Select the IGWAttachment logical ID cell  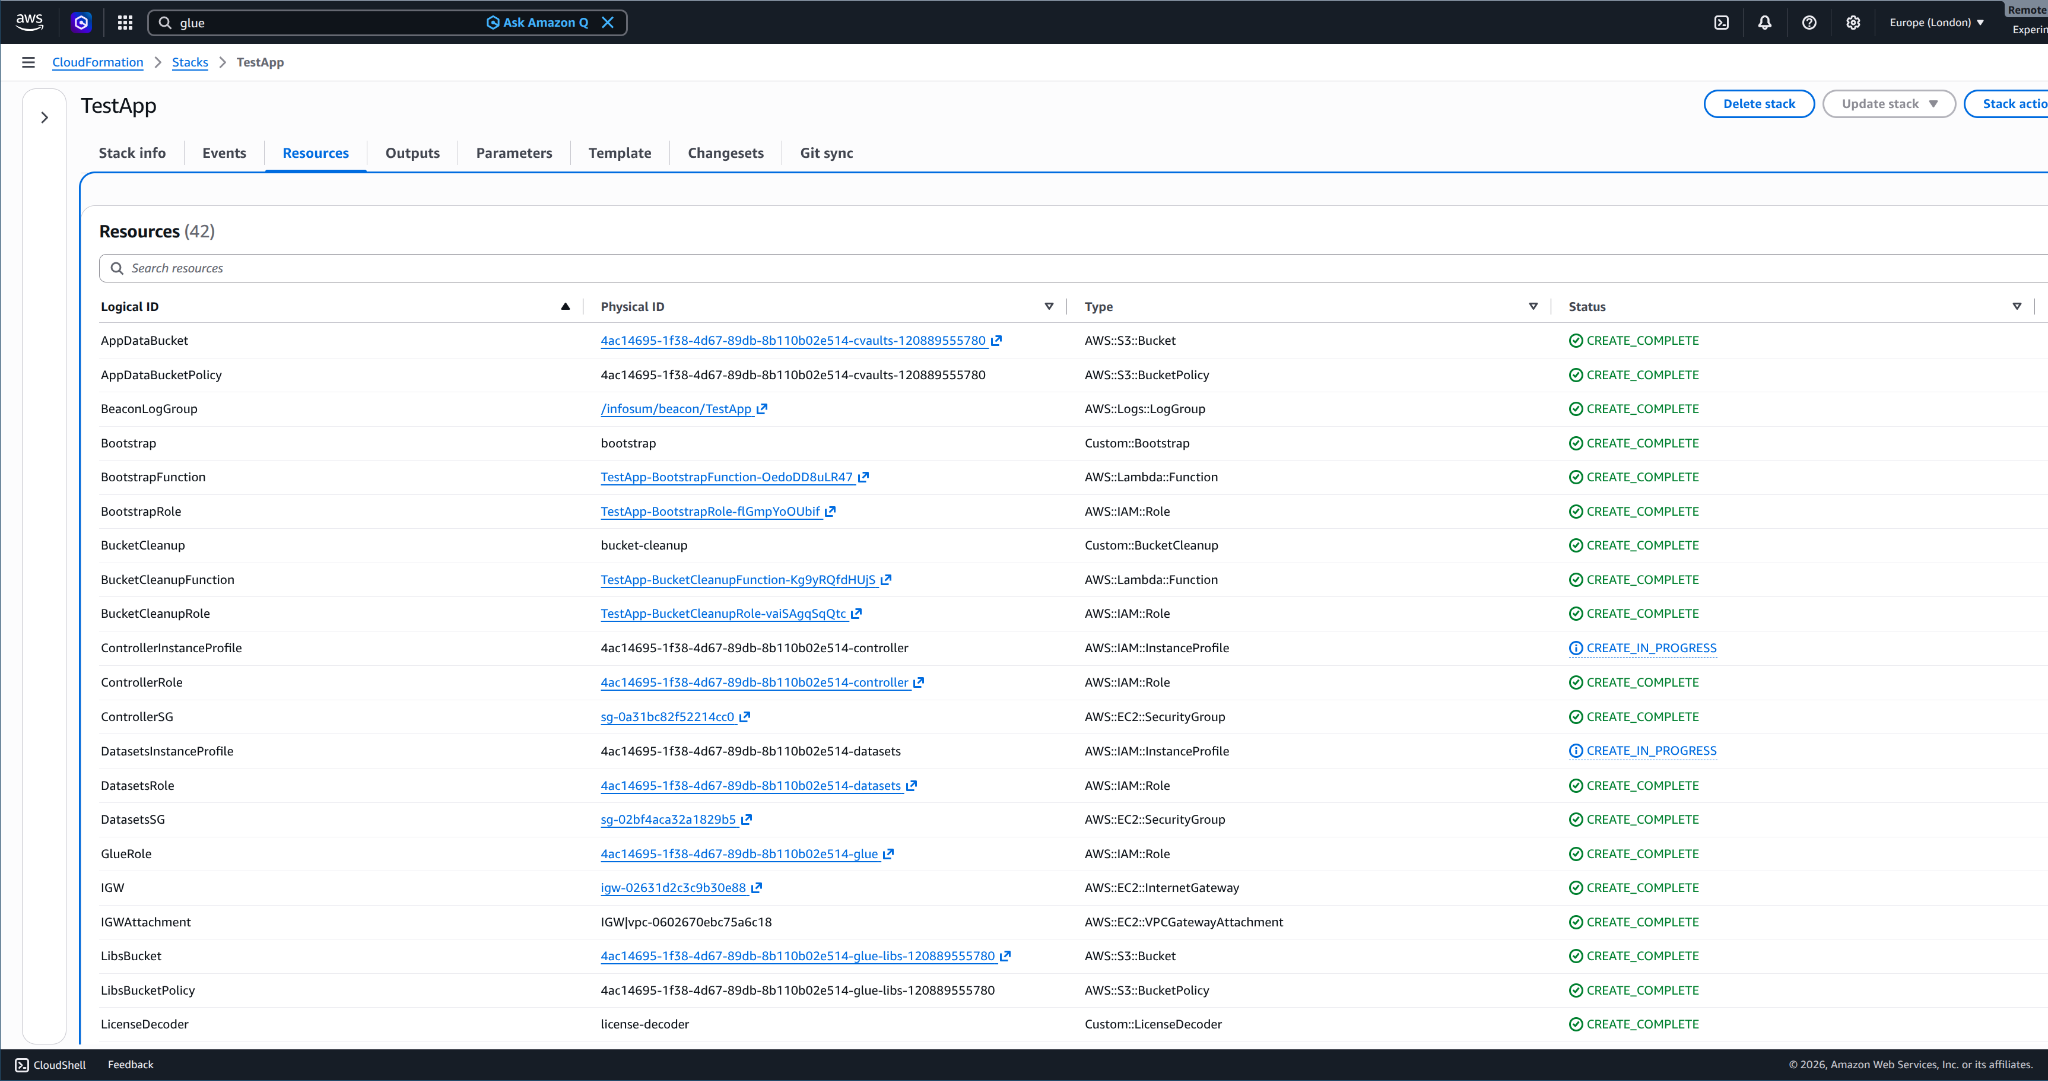[x=146, y=922]
